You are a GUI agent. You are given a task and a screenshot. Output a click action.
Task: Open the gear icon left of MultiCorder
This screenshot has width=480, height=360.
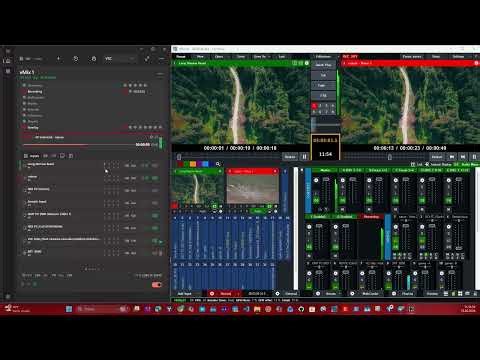tap(352, 294)
